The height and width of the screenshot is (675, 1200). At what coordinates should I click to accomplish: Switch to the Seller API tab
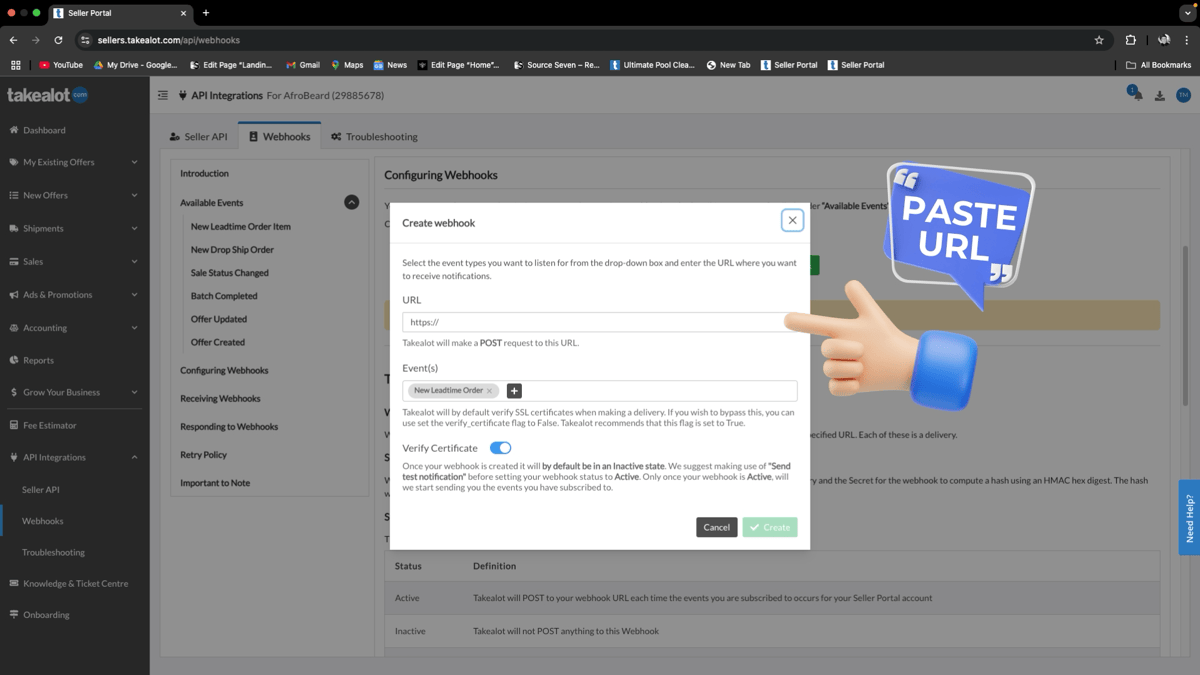pyautogui.click(x=198, y=137)
